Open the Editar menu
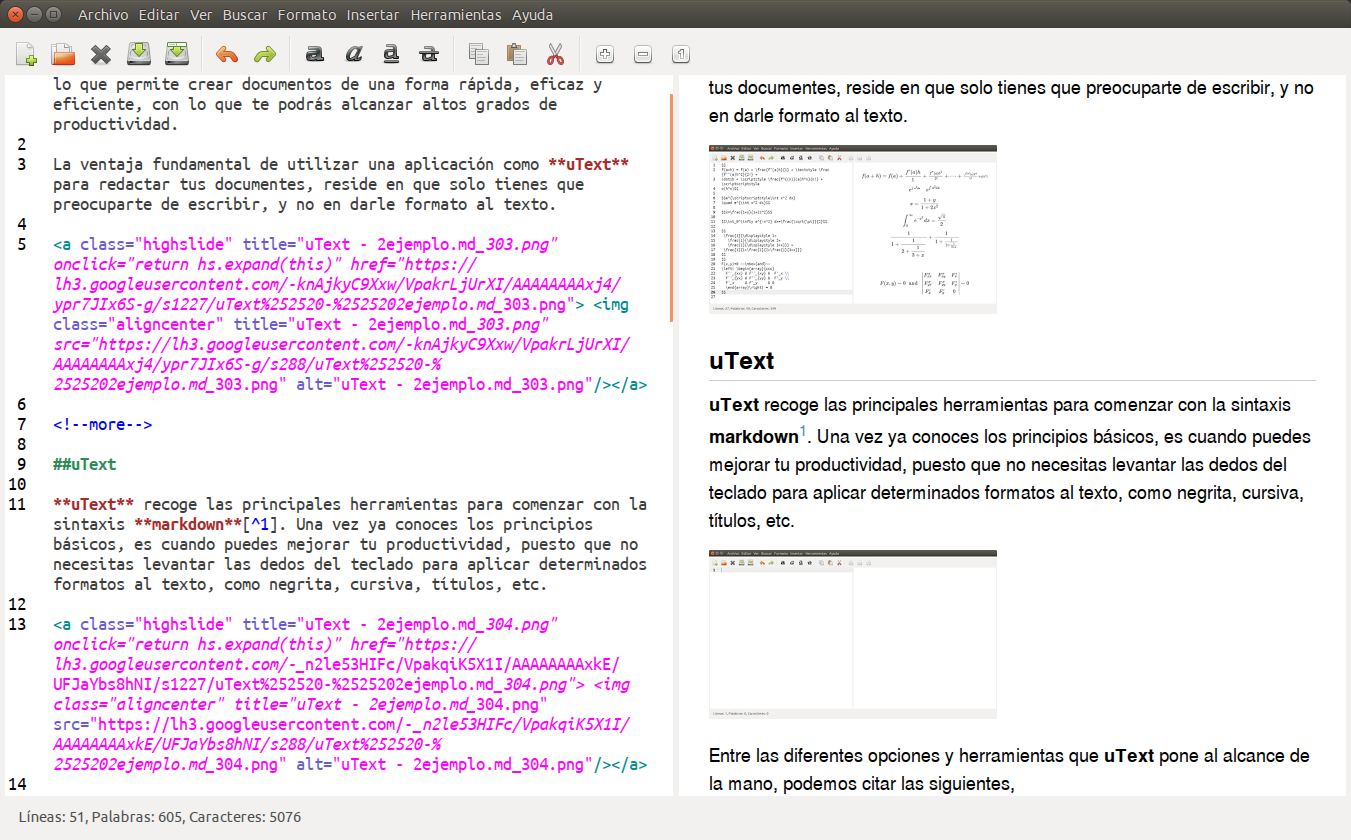The image size is (1351, 840). click(x=159, y=15)
